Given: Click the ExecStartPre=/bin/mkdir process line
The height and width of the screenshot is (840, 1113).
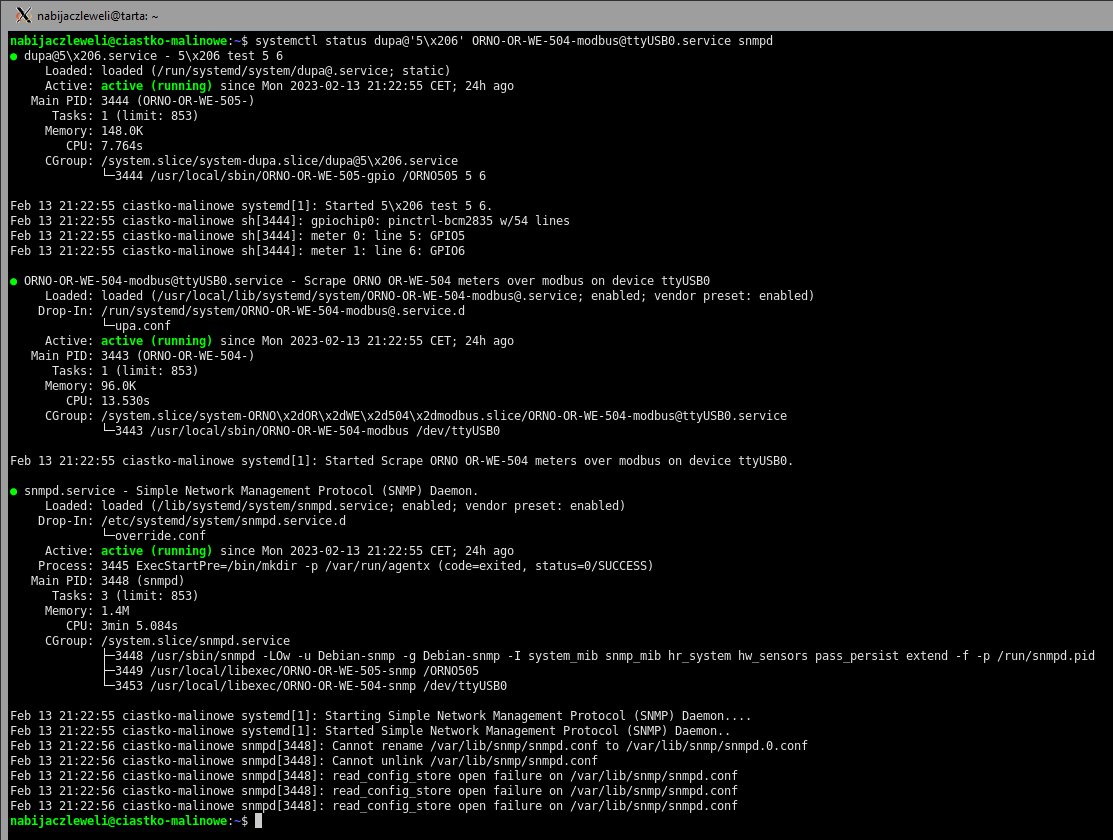Looking at the screenshot, I should click(376, 566).
